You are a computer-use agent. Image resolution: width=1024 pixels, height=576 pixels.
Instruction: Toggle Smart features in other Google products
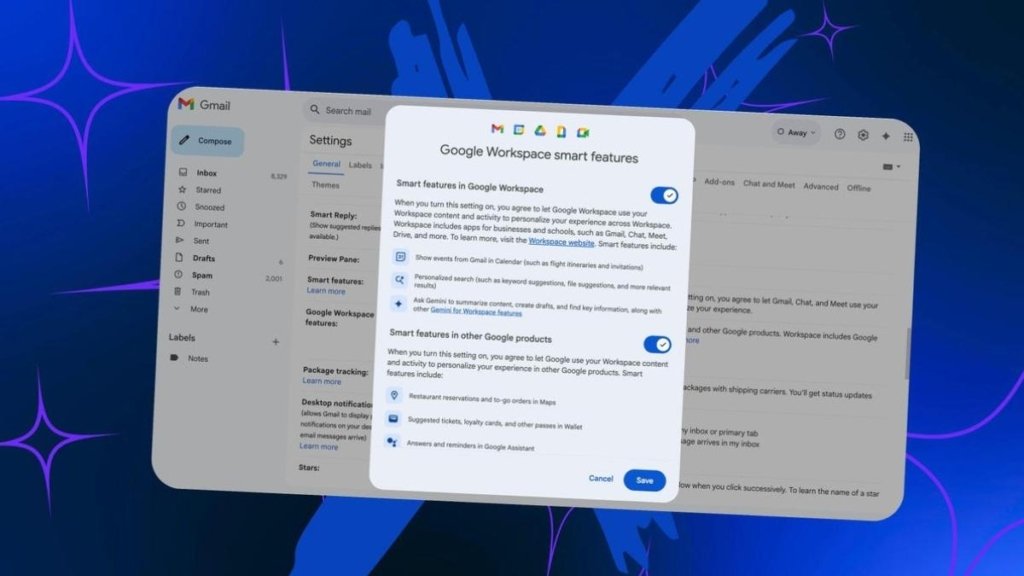[x=656, y=344]
